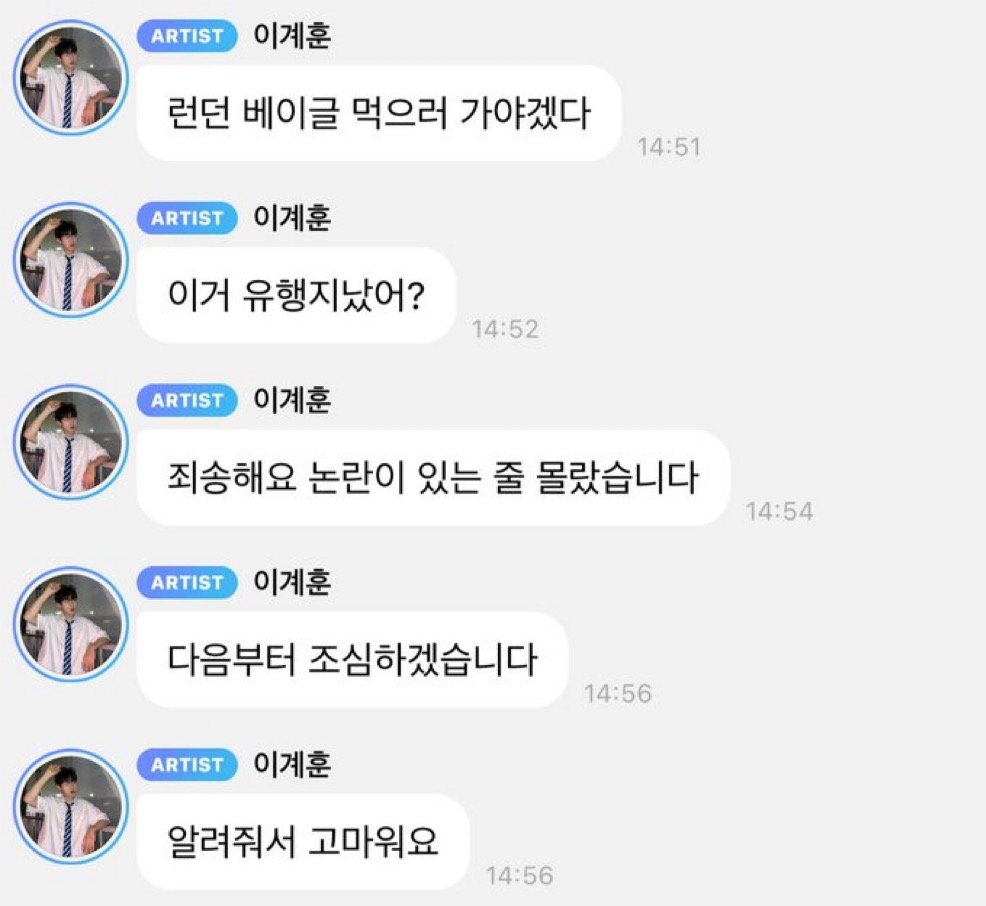Screen dimensions: 986x906
Task: Click ARTIST badge above 알려줘서 고마워요 message
Action: coord(187,765)
